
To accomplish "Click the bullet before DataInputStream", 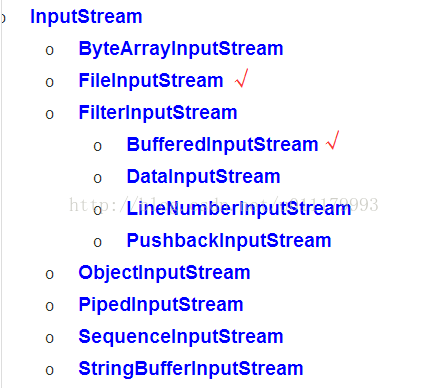I will (97, 179).
